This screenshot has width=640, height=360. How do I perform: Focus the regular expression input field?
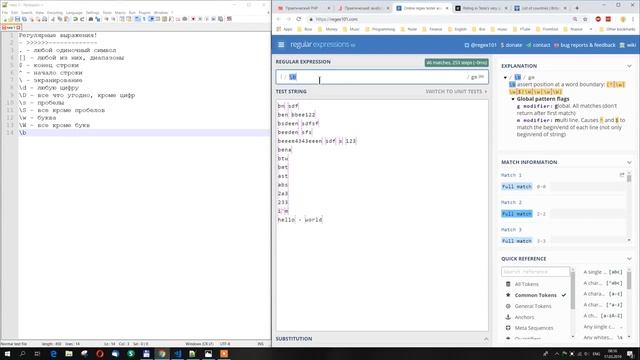pyautogui.click(x=382, y=77)
